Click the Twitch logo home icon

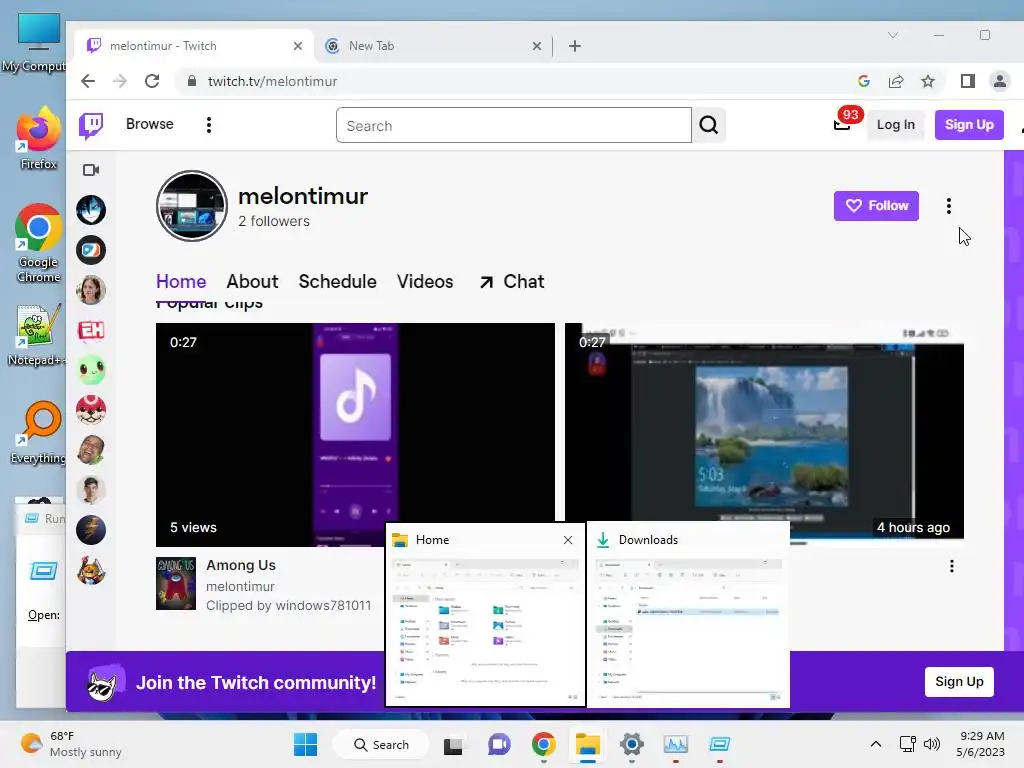tap(91, 125)
